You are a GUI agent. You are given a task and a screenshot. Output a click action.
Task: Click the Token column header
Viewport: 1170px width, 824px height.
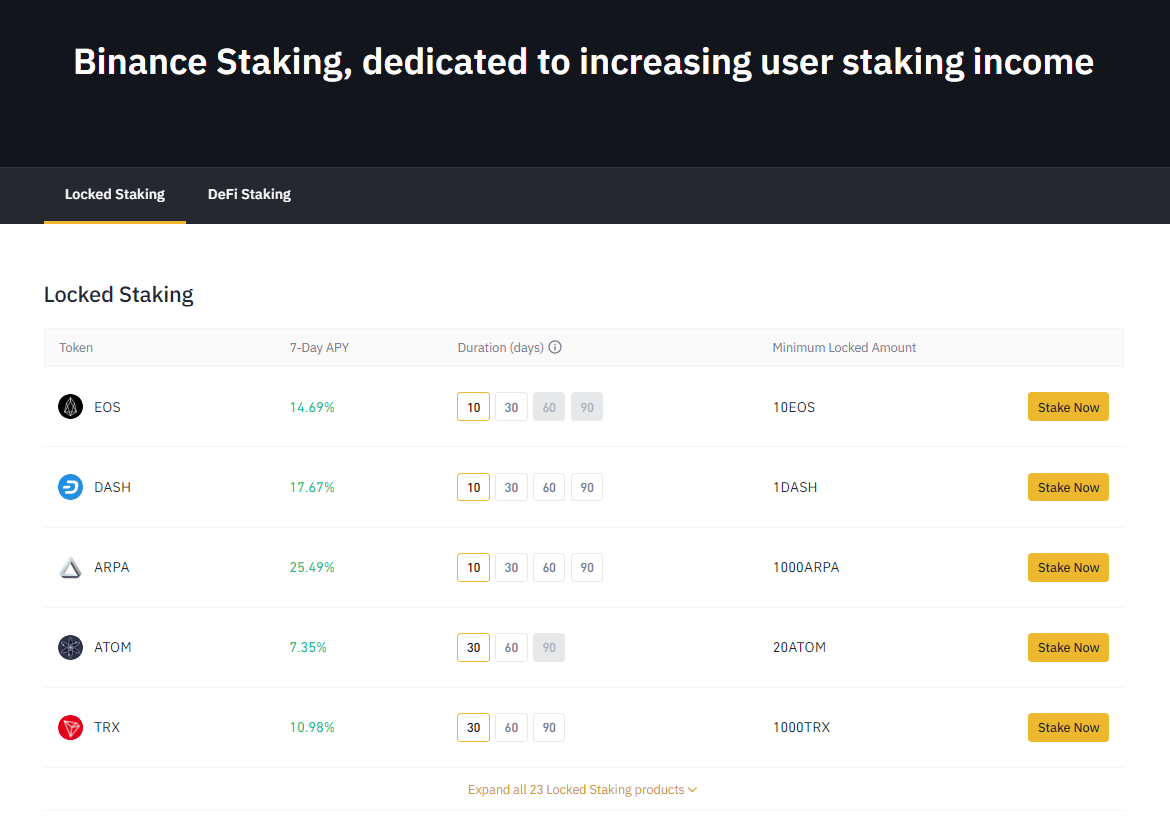click(76, 347)
